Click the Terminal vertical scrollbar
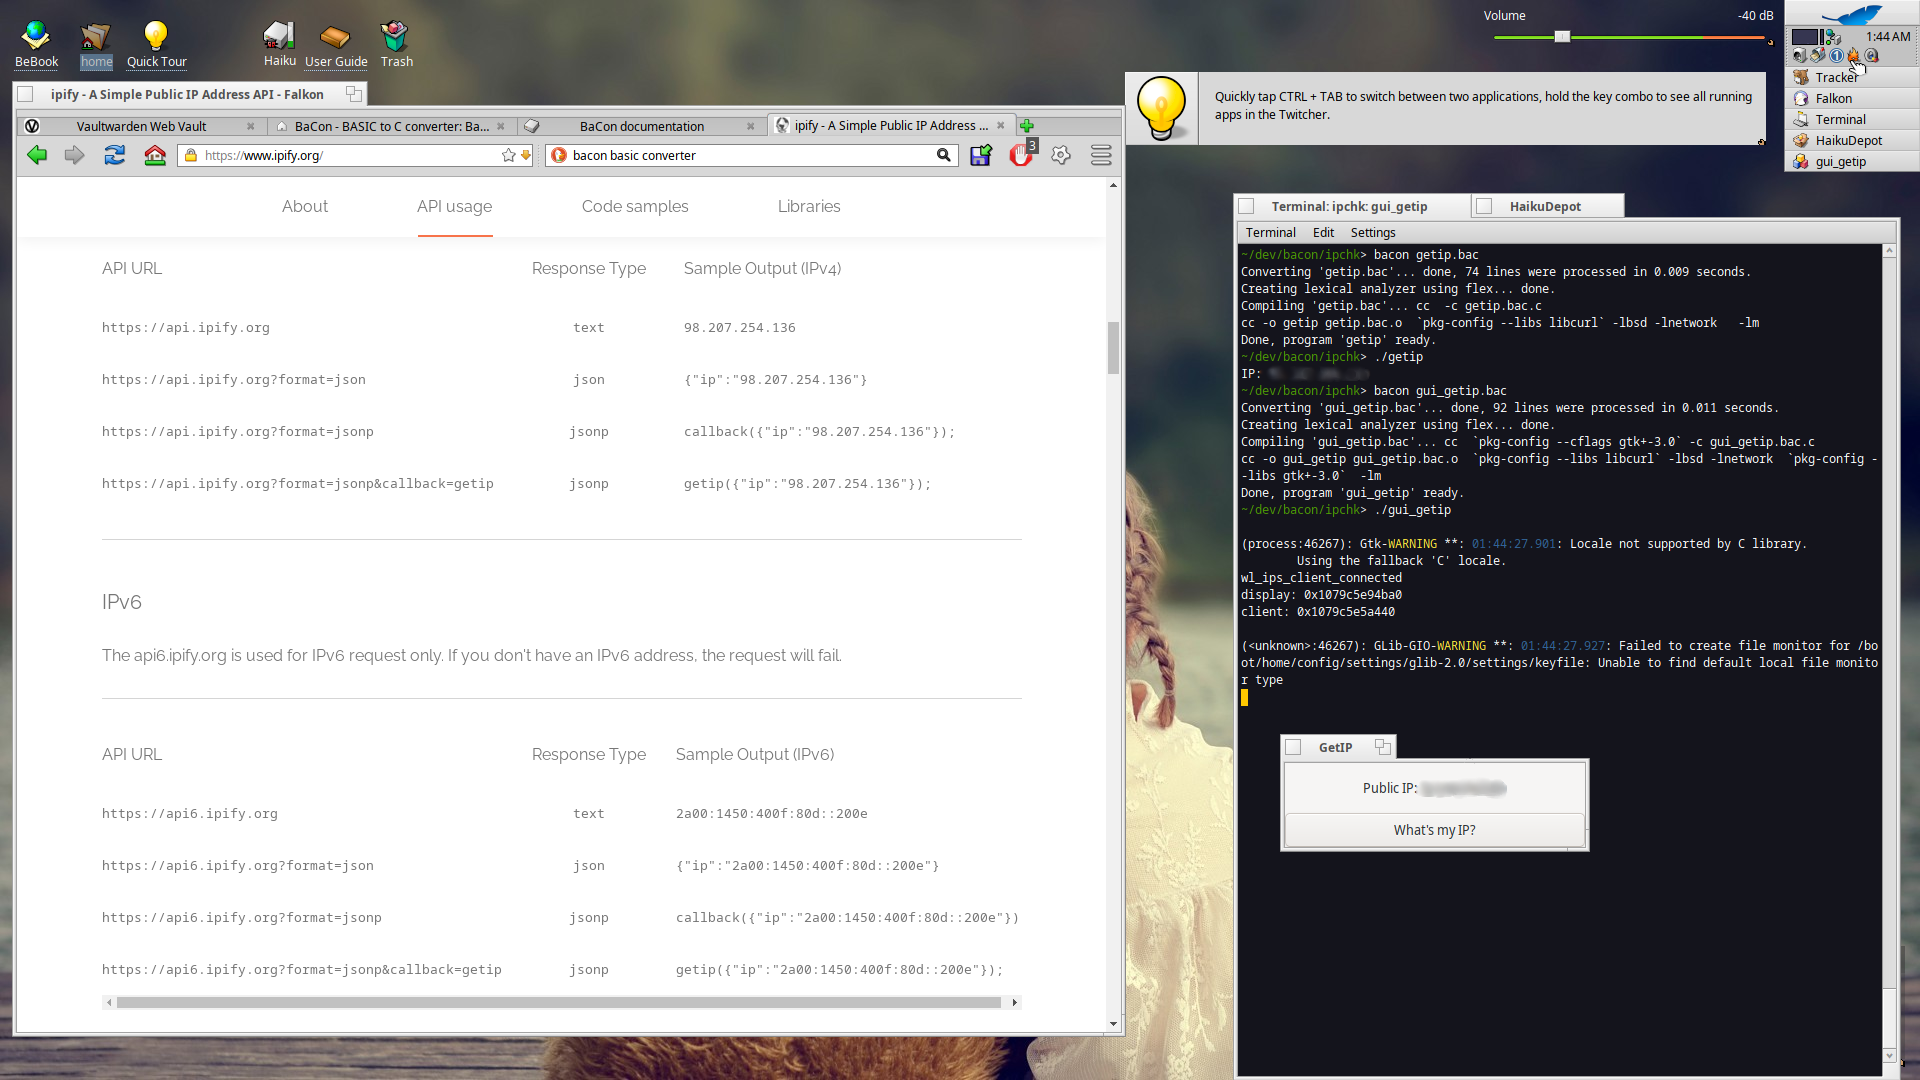This screenshot has height=1080, width=1920. 1889,654
